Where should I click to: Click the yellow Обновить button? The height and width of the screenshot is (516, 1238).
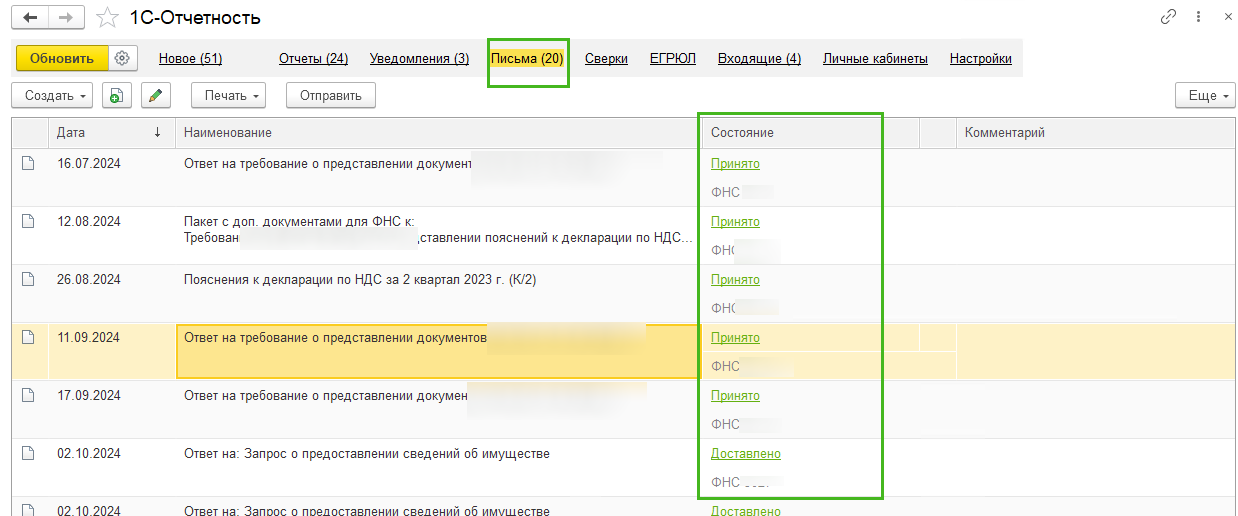point(62,58)
